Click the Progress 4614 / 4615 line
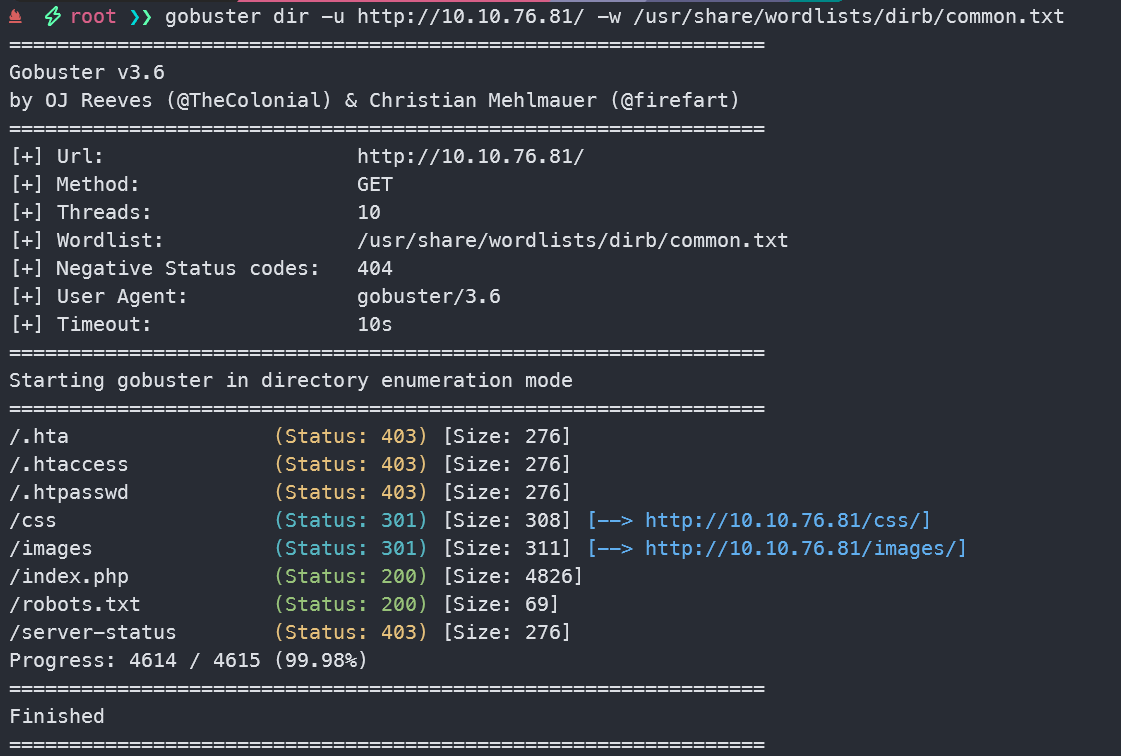Viewport: 1121px width, 756px height. [x=188, y=660]
